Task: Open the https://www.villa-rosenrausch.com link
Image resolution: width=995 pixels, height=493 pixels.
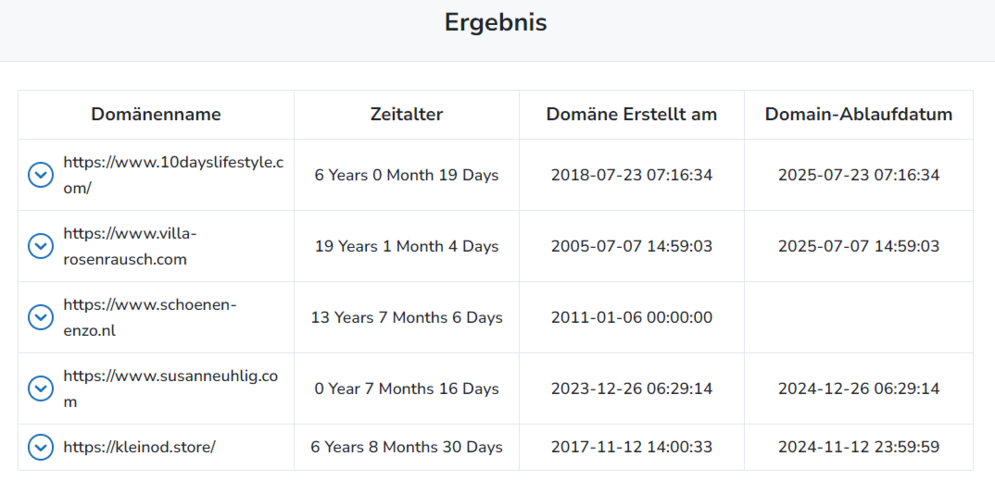Action: [130, 246]
